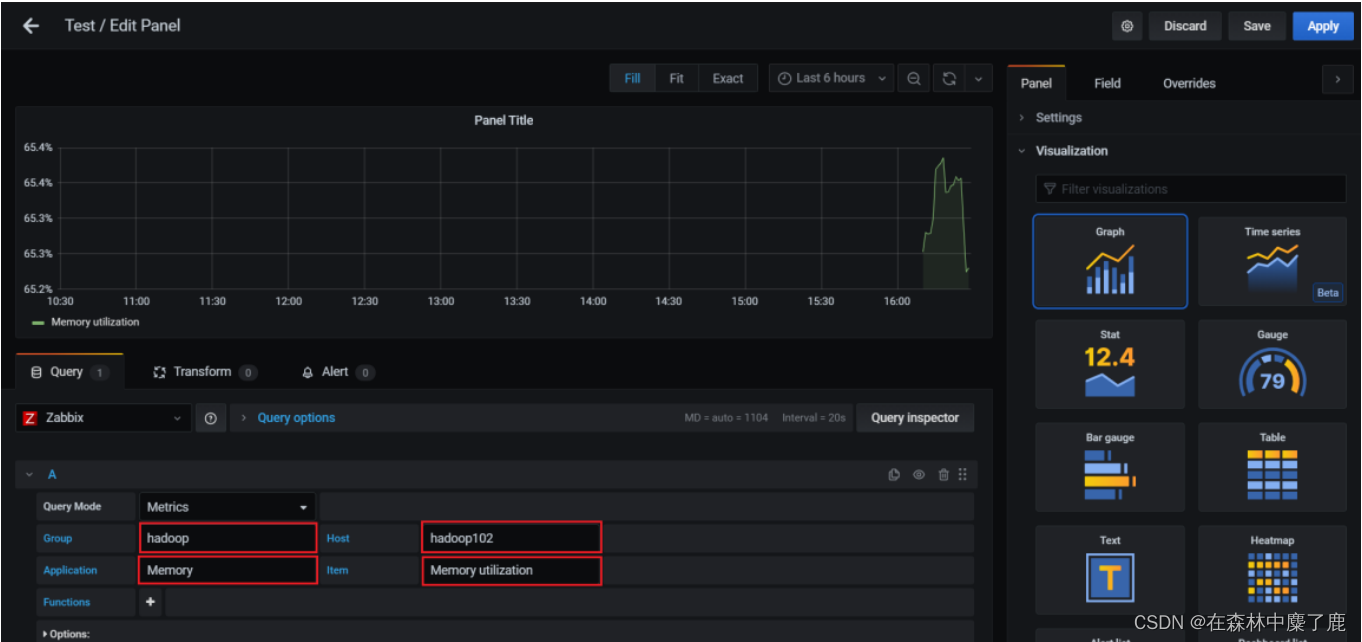
Task: Set view mode to Fill
Action: [x=632, y=78]
